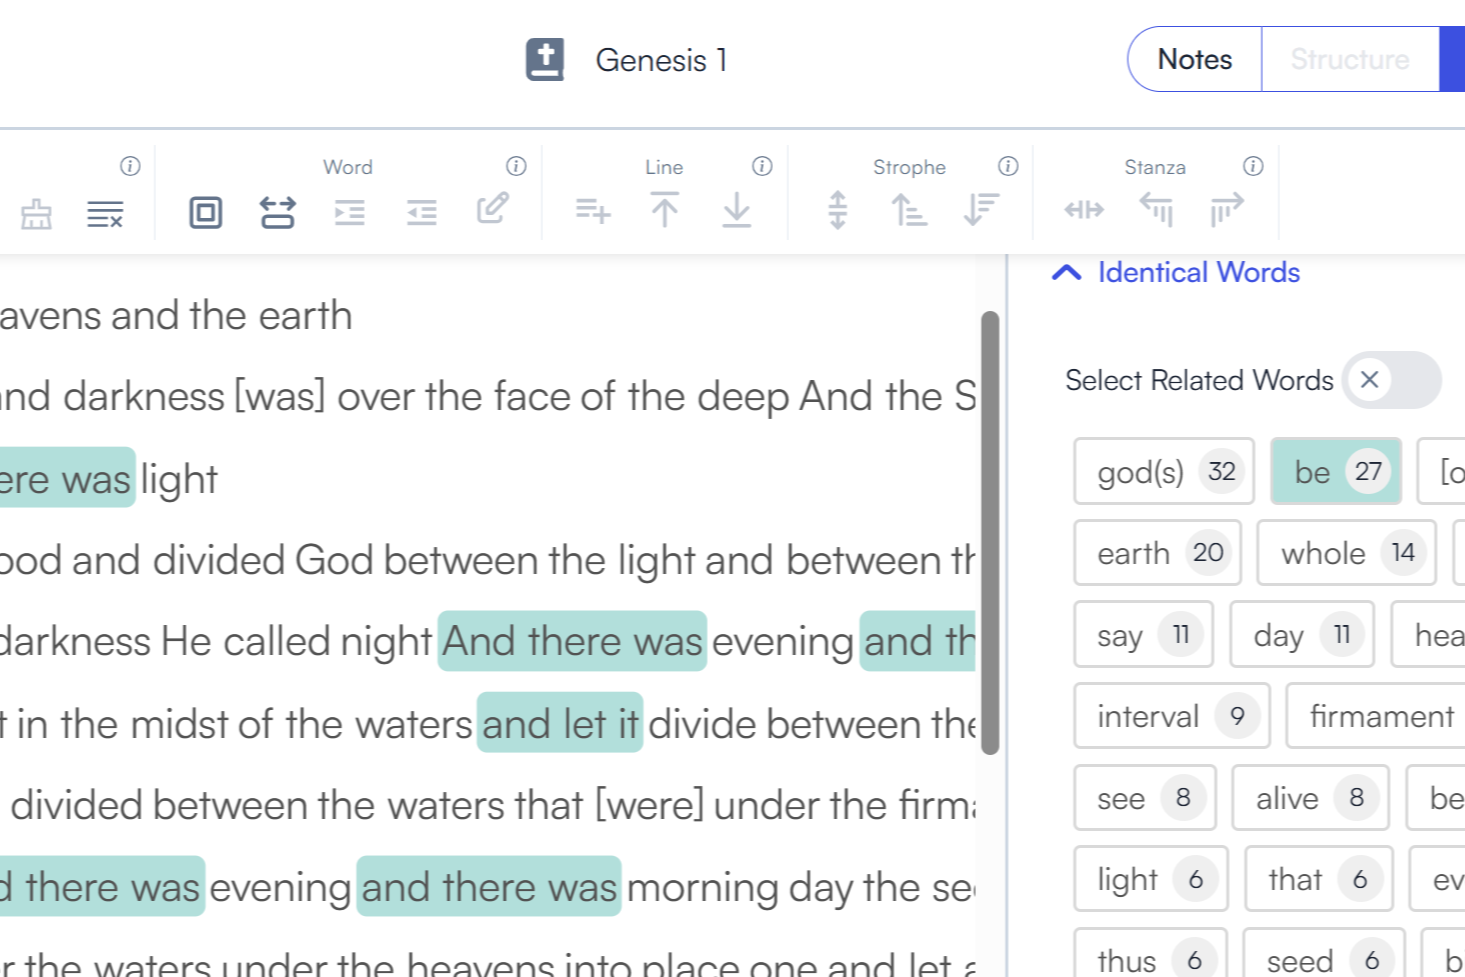Open the word edit pencil tool
Image resolution: width=1465 pixels, height=977 pixels.
(x=492, y=211)
